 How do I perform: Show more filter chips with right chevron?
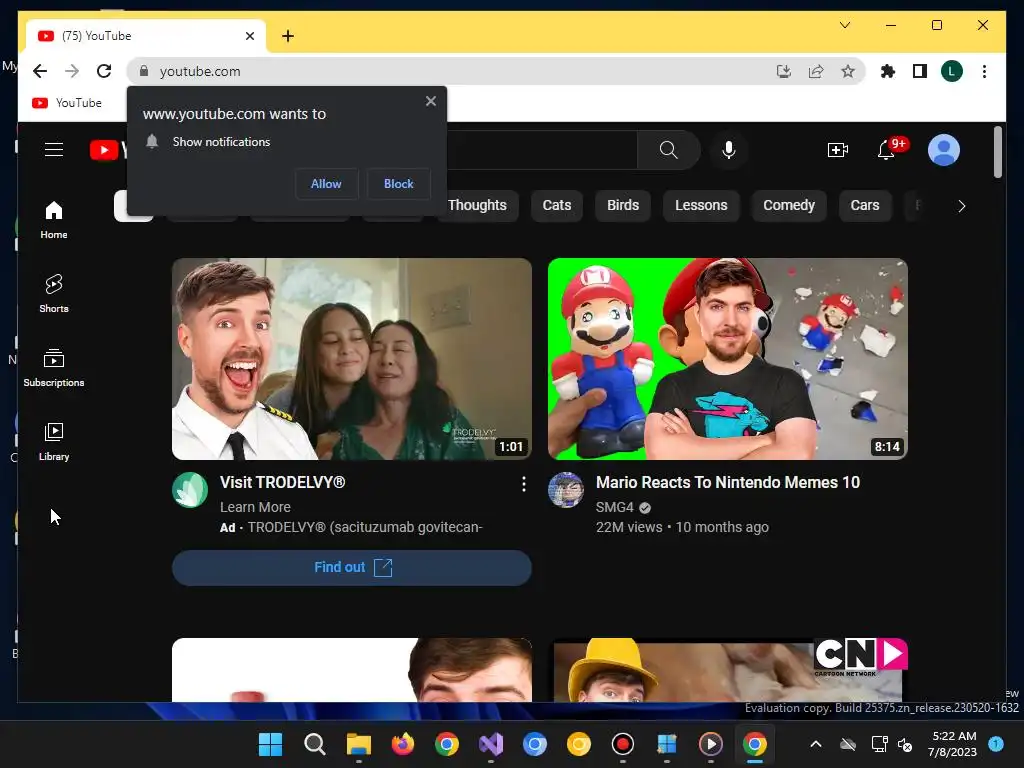[x=961, y=206]
